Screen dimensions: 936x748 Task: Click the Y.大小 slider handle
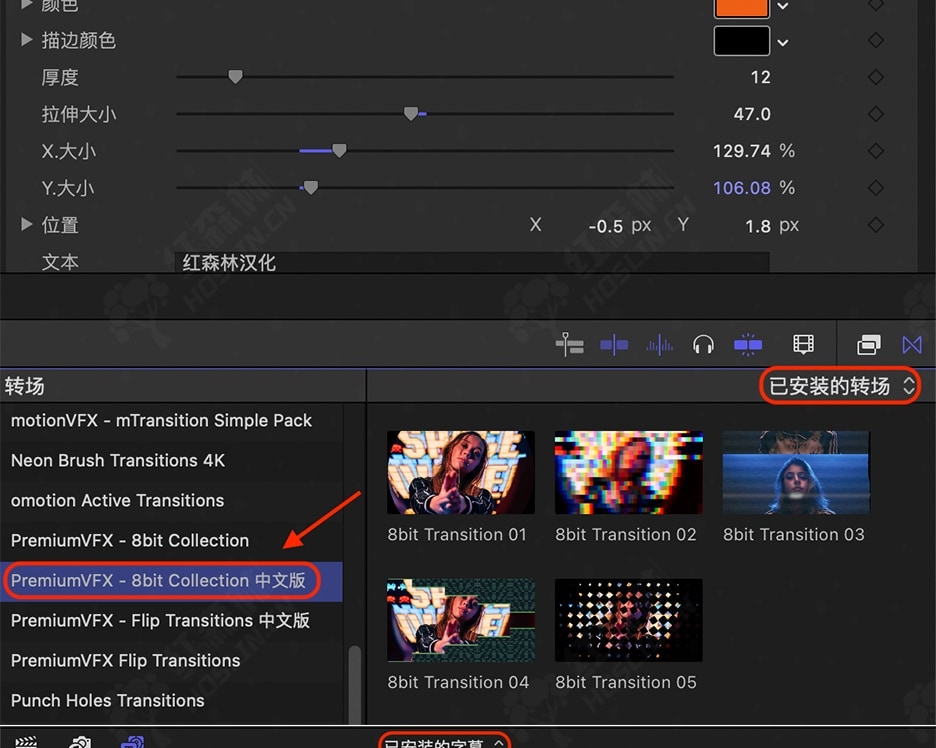pyautogui.click(x=310, y=187)
